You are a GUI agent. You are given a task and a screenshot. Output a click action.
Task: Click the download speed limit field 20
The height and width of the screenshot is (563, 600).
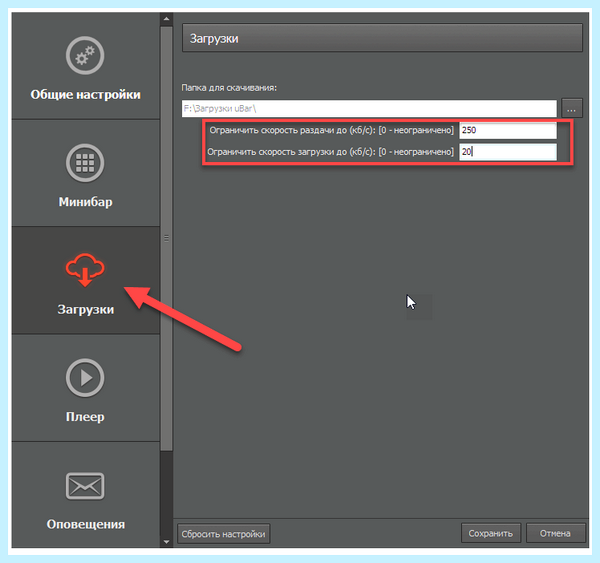coord(508,152)
